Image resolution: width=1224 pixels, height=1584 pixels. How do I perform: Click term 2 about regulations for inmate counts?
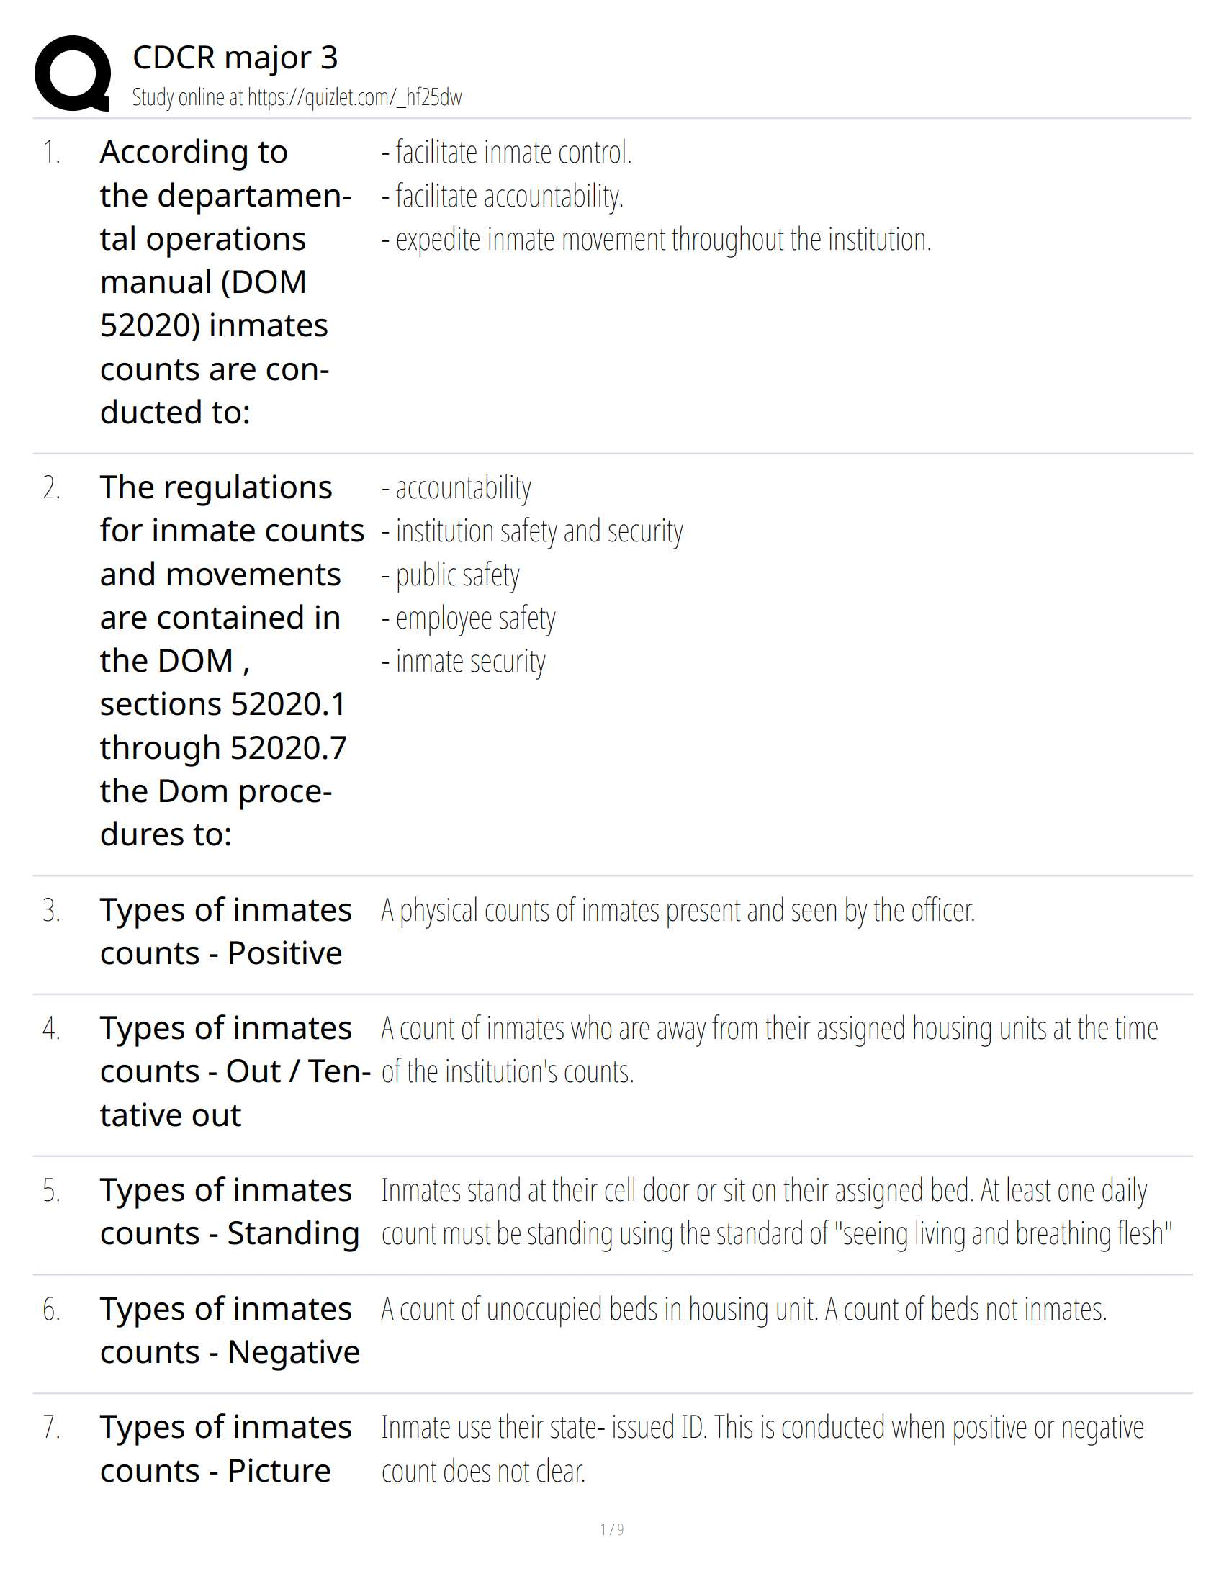pyautogui.click(x=230, y=660)
